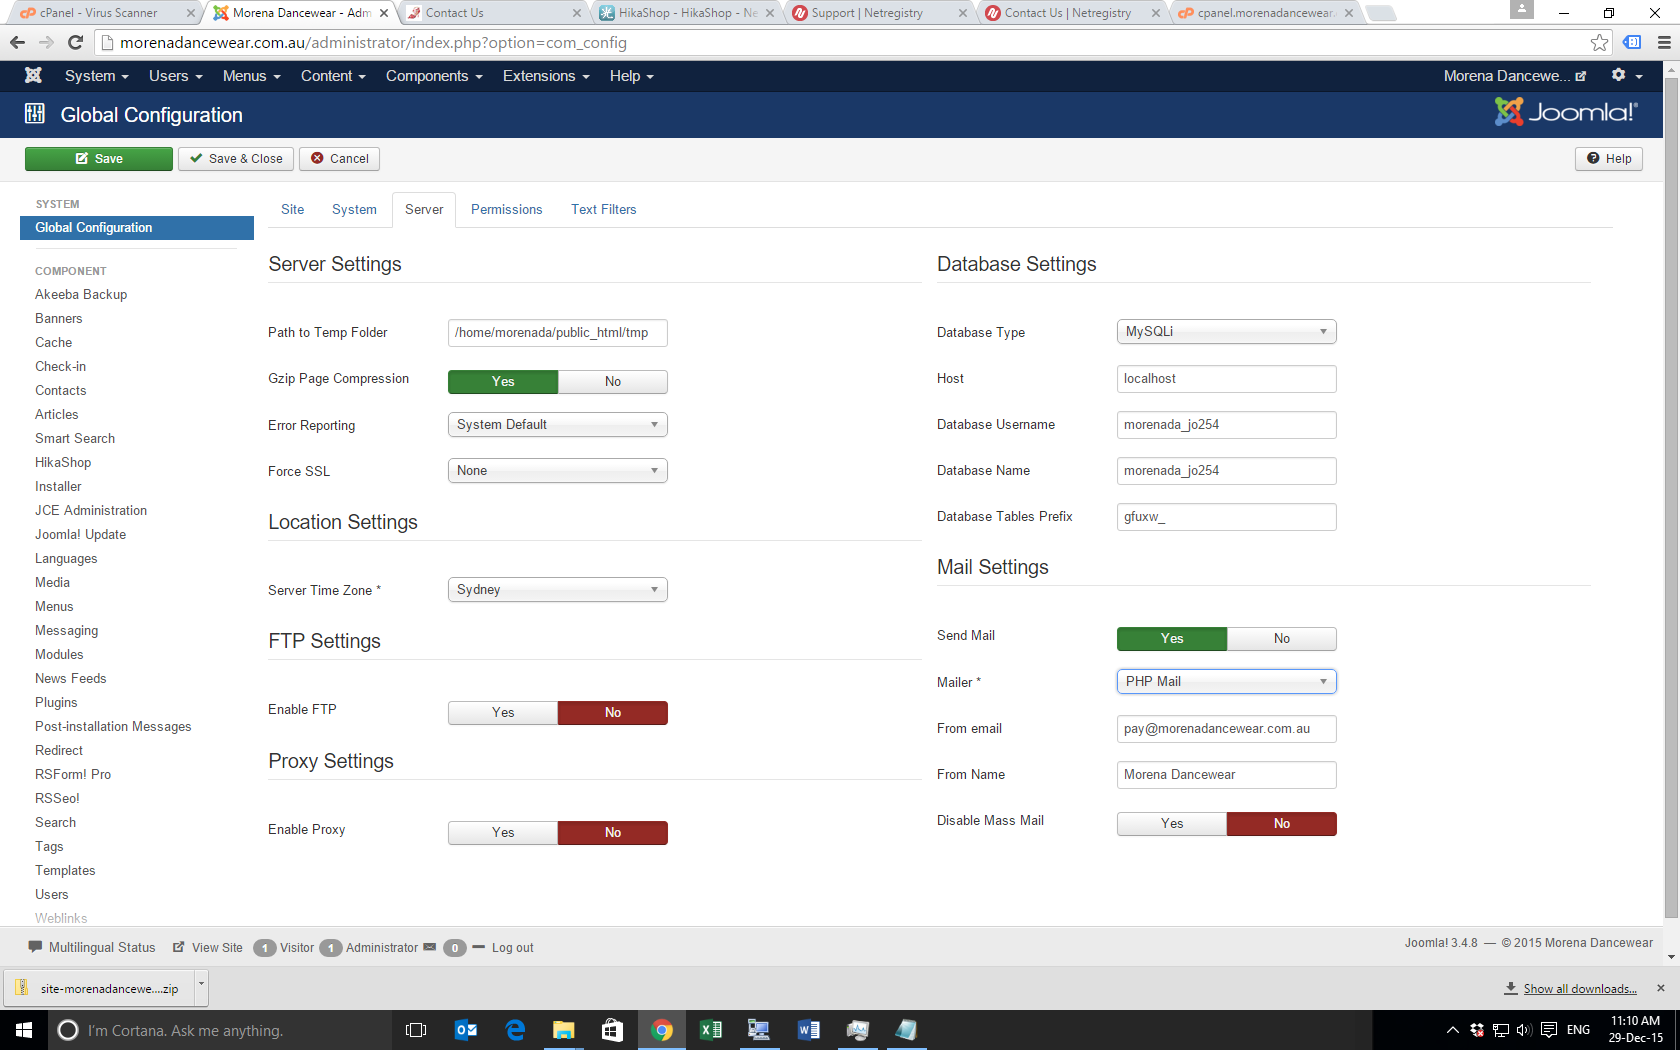
Task: Set Disable Mass Mail to No
Action: [1282, 824]
